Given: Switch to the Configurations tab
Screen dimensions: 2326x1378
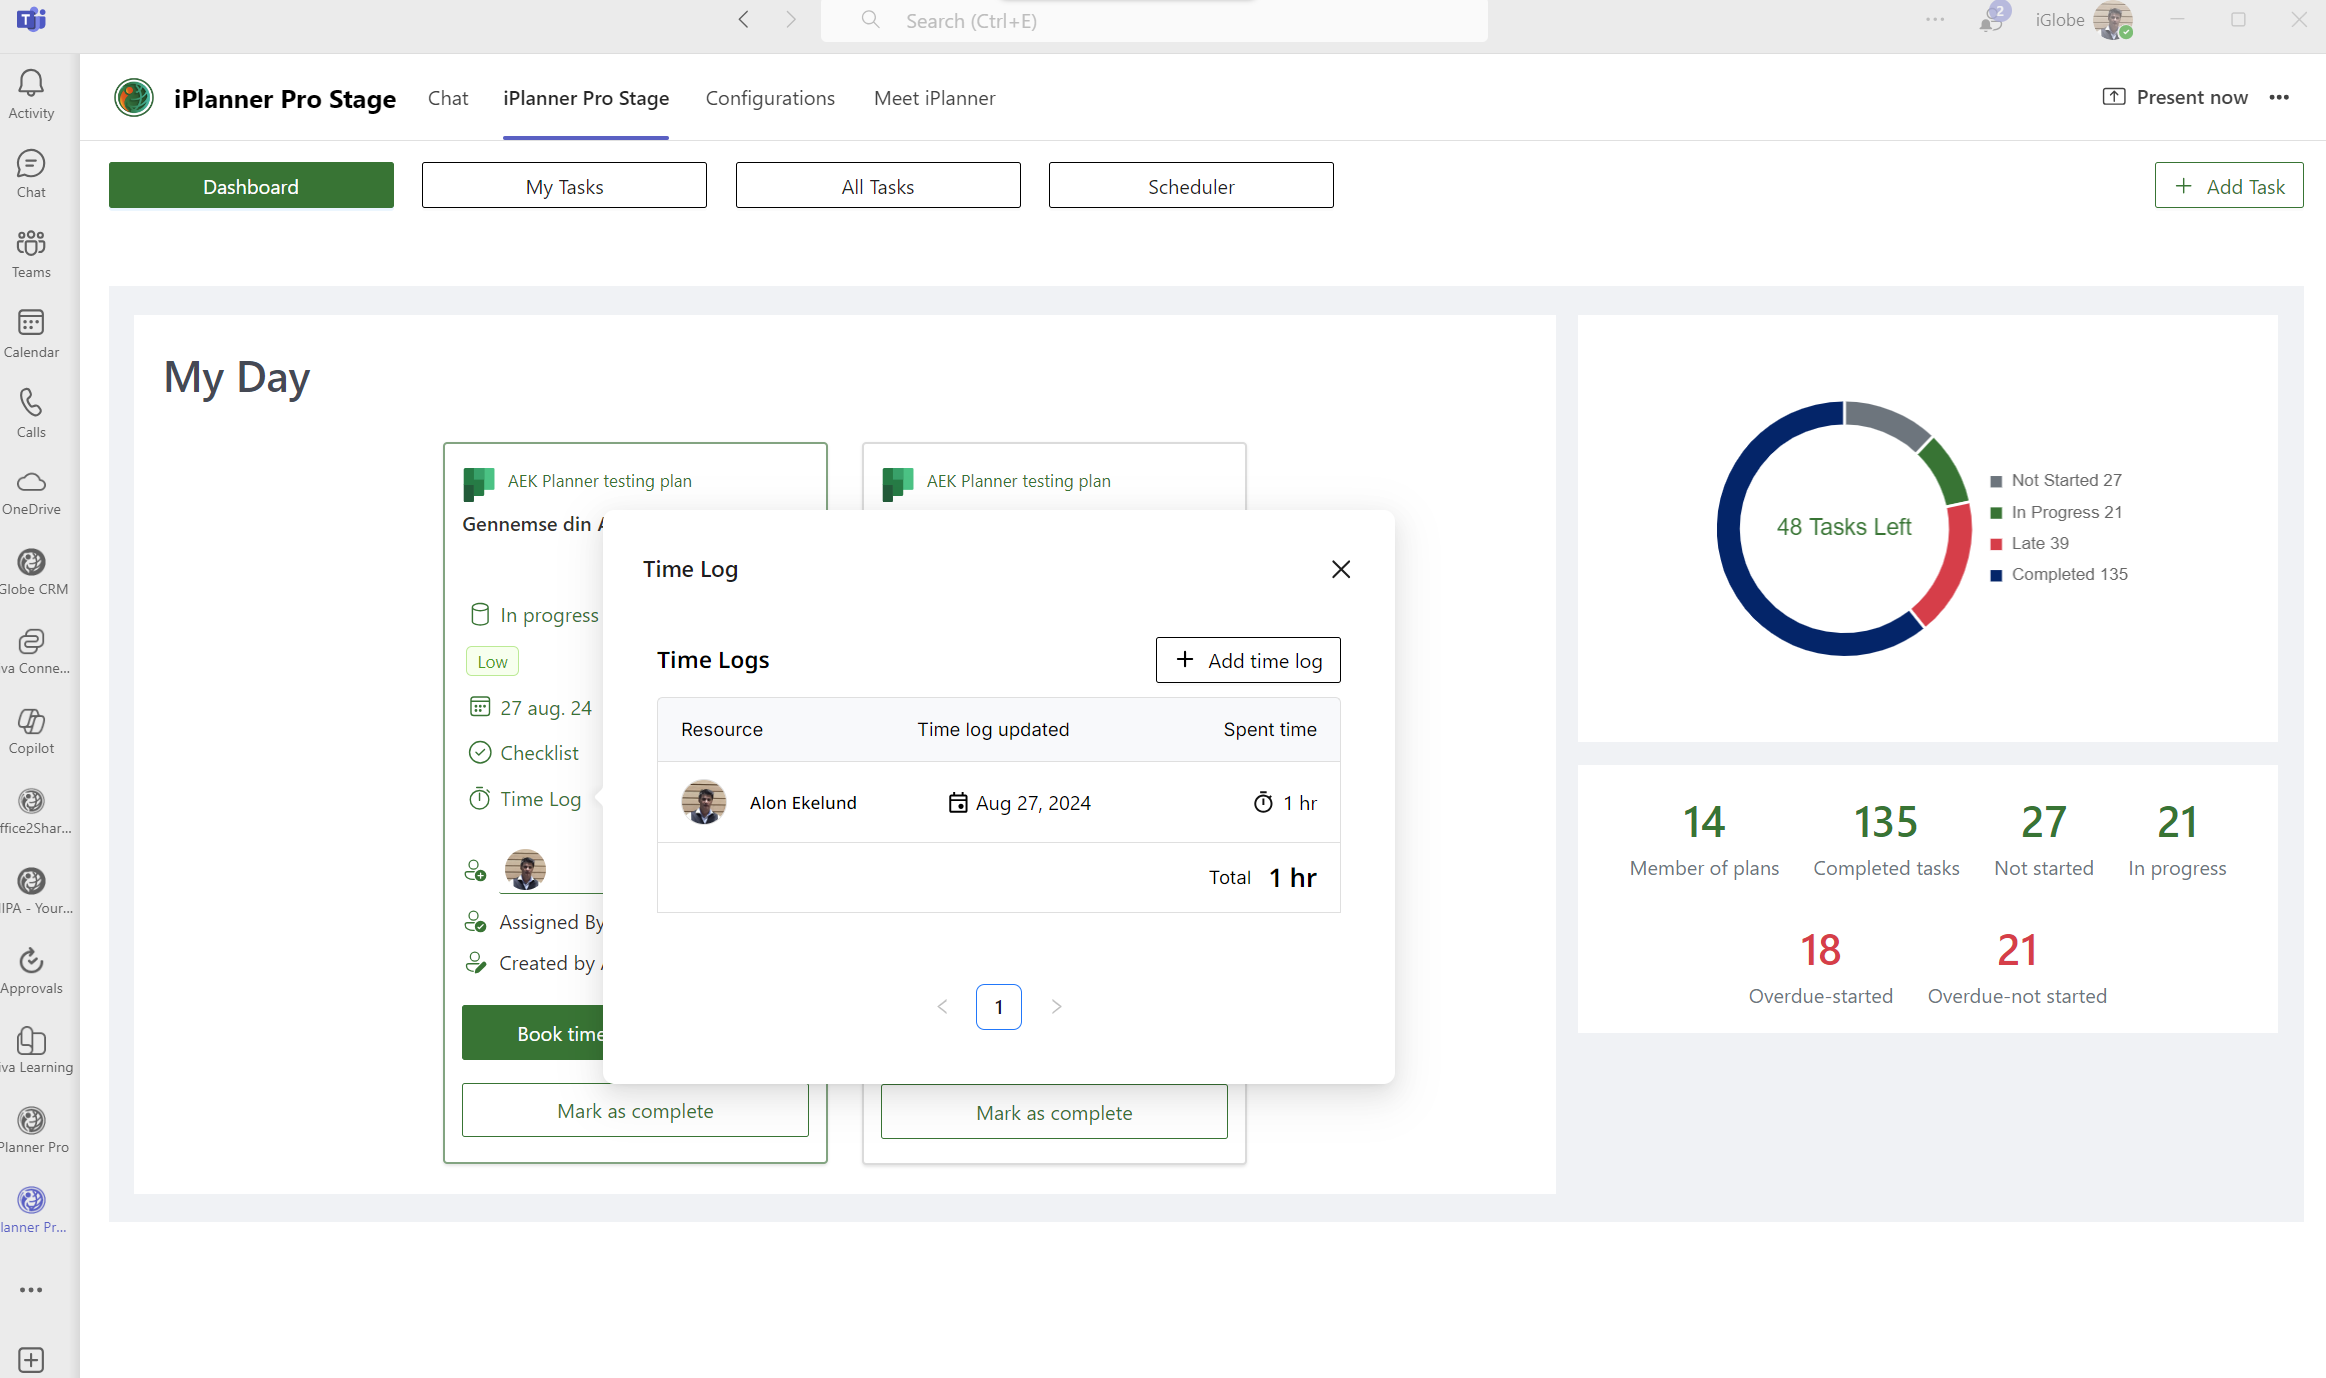Looking at the screenshot, I should pyautogui.click(x=770, y=98).
